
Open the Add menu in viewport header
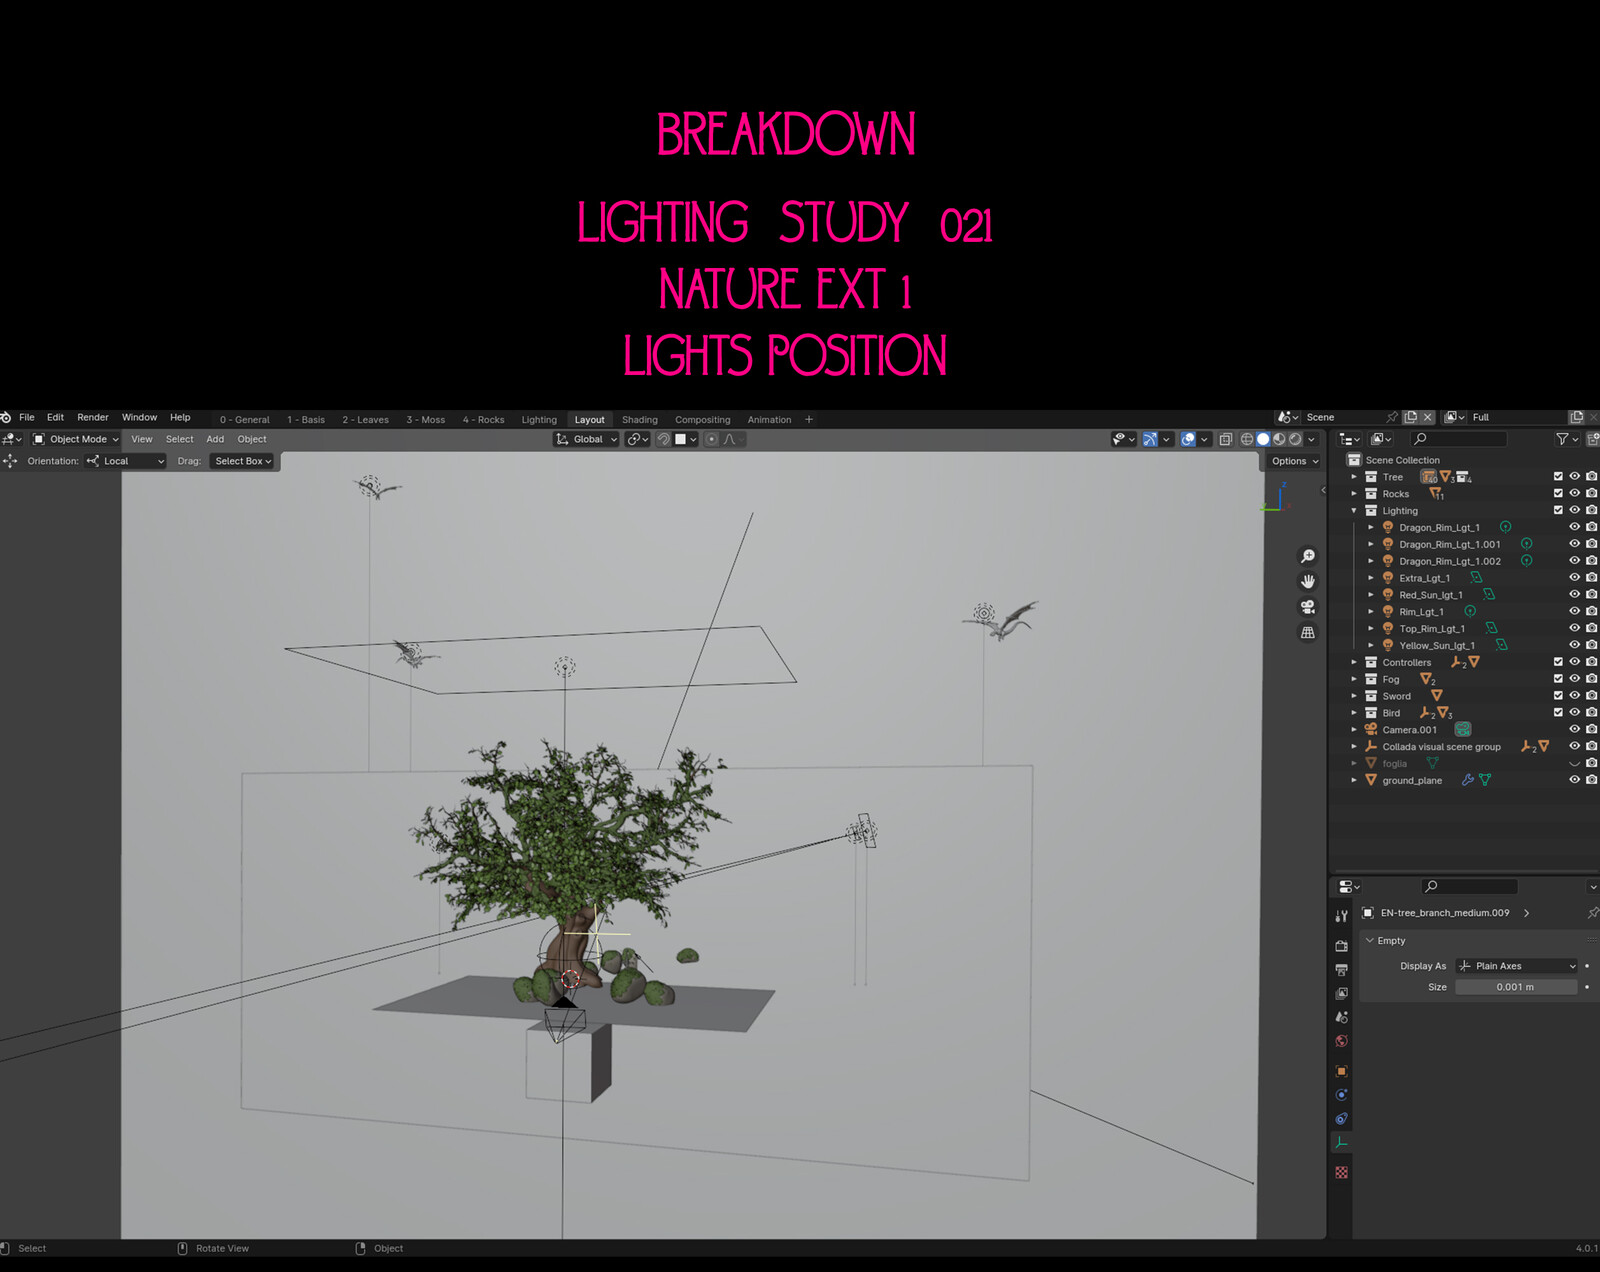pyautogui.click(x=215, y=439)
